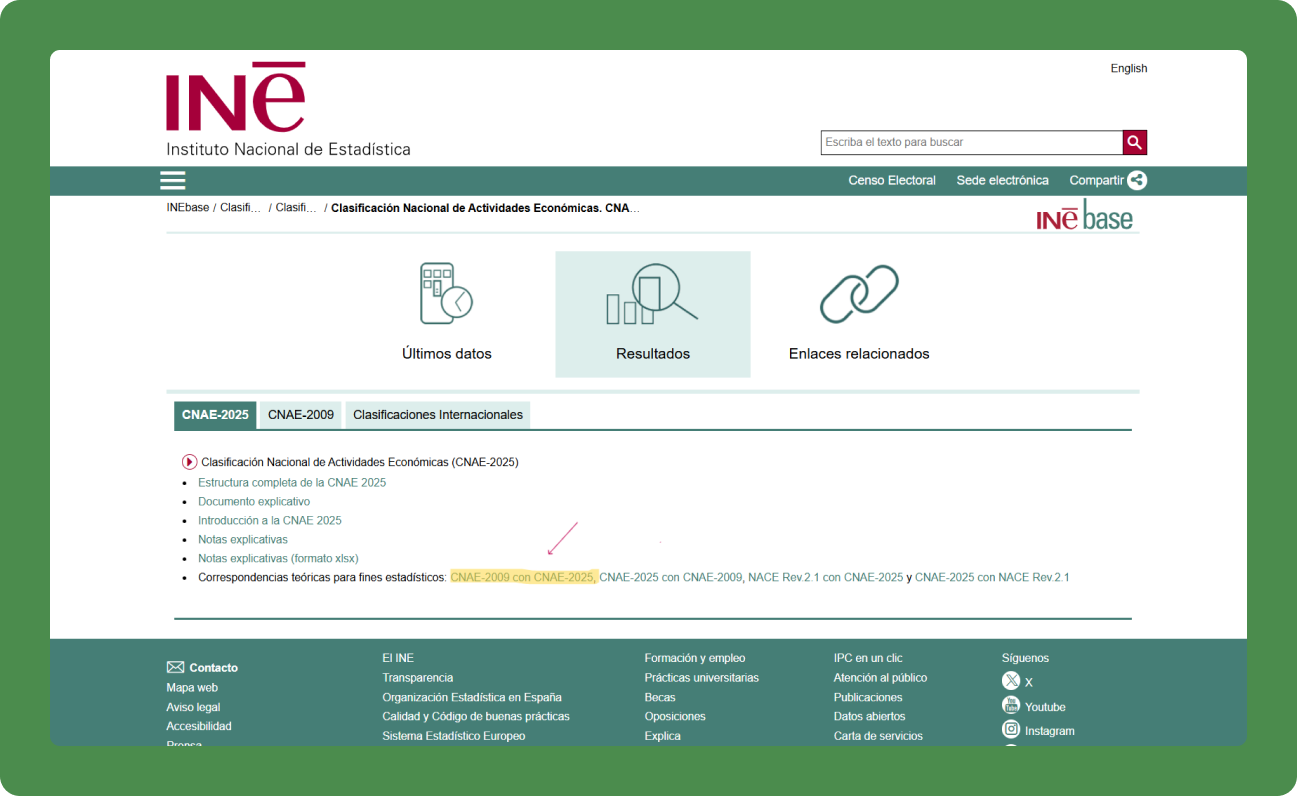Switch to the CNAE-2009 tab
Screen dimensions: 1297x796
(301, 415)
